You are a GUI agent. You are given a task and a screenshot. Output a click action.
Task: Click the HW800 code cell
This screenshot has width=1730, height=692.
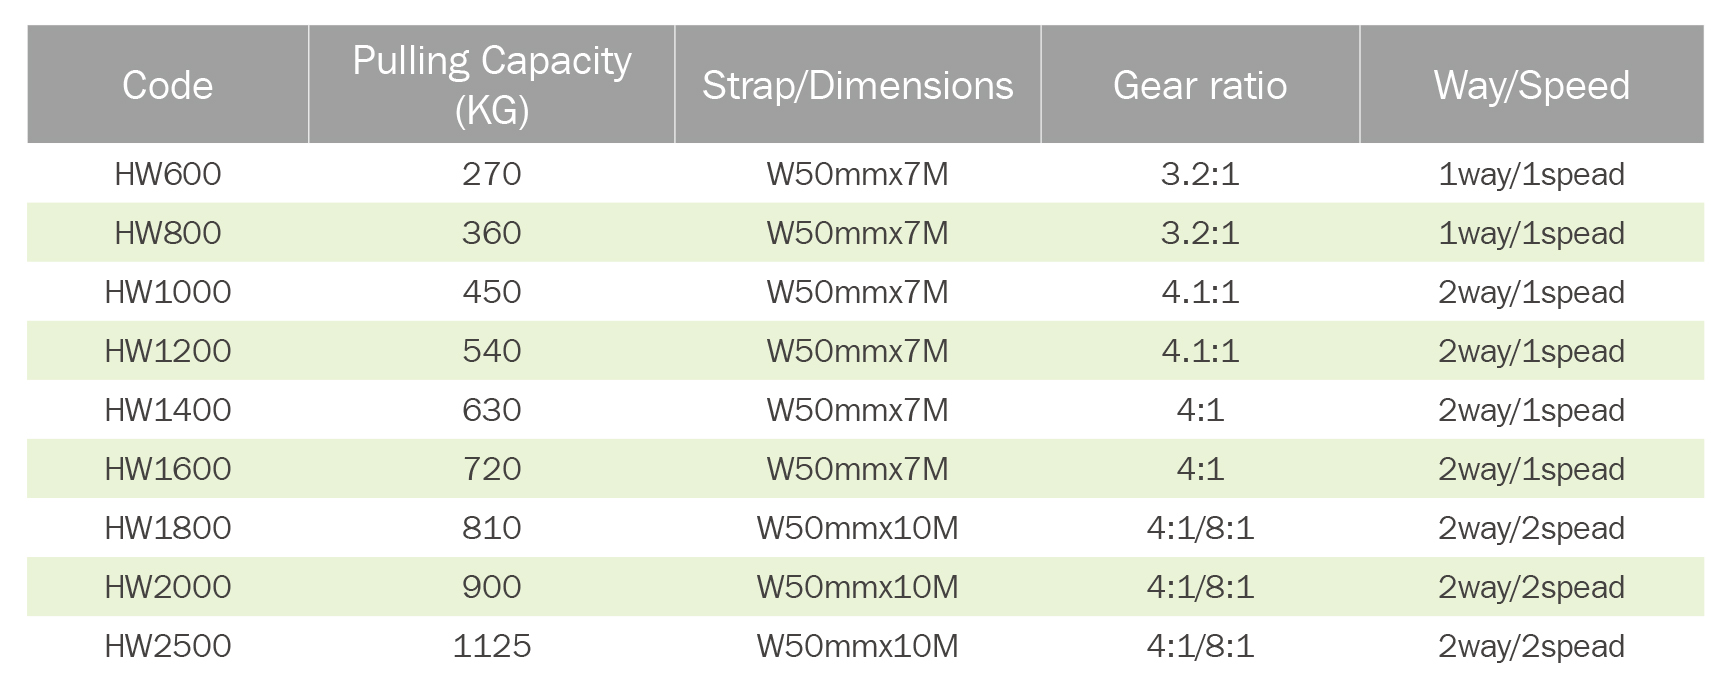[x=167, y=233]
